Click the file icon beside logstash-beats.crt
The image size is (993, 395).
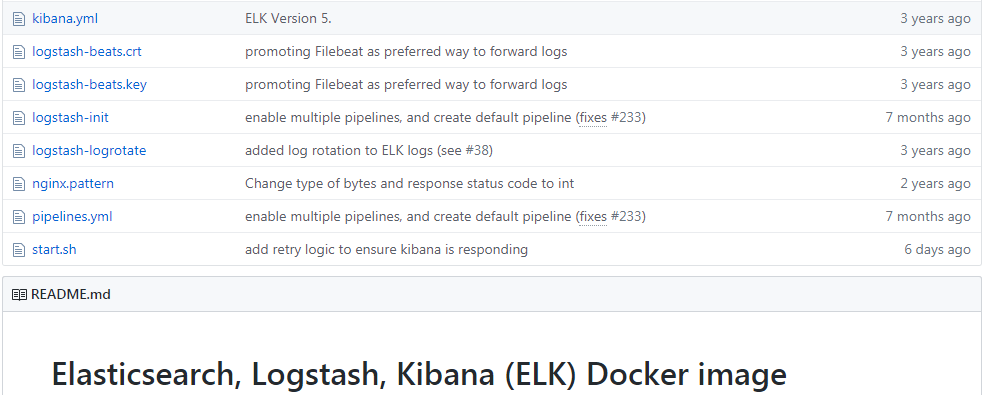[x=19, y=52]
